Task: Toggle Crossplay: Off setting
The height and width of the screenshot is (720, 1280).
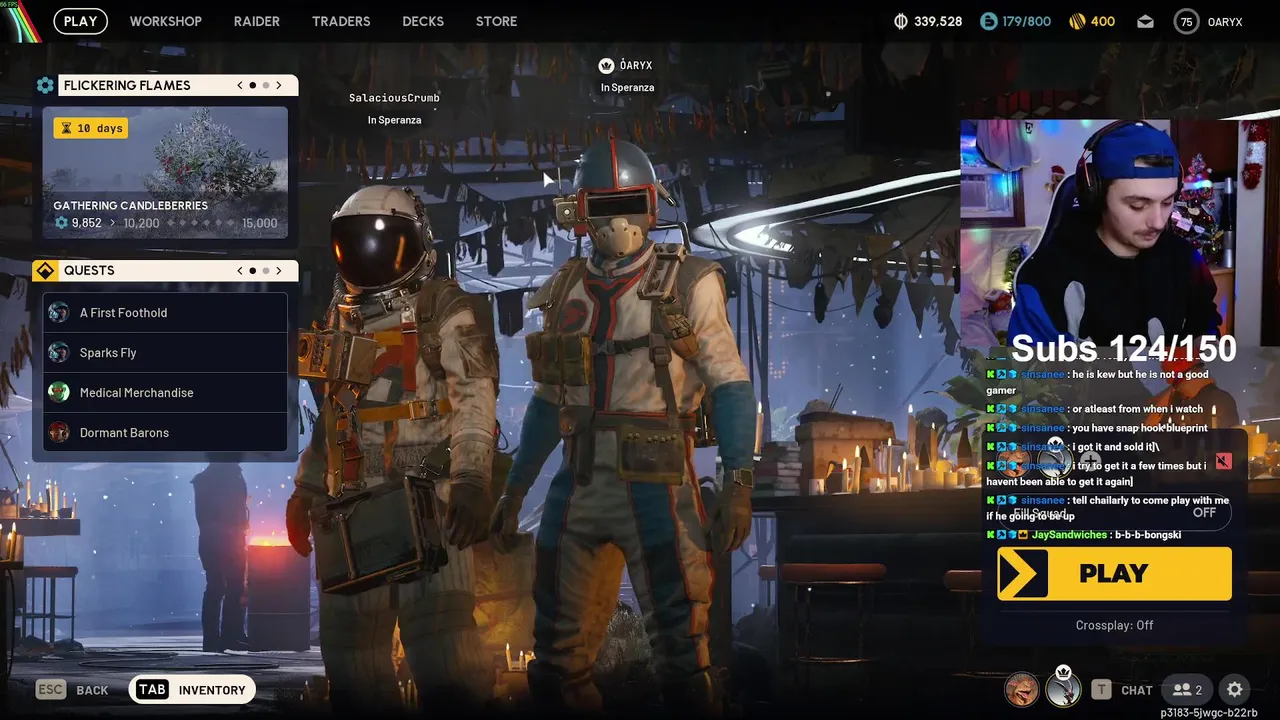Action: tap(1114, 625)
